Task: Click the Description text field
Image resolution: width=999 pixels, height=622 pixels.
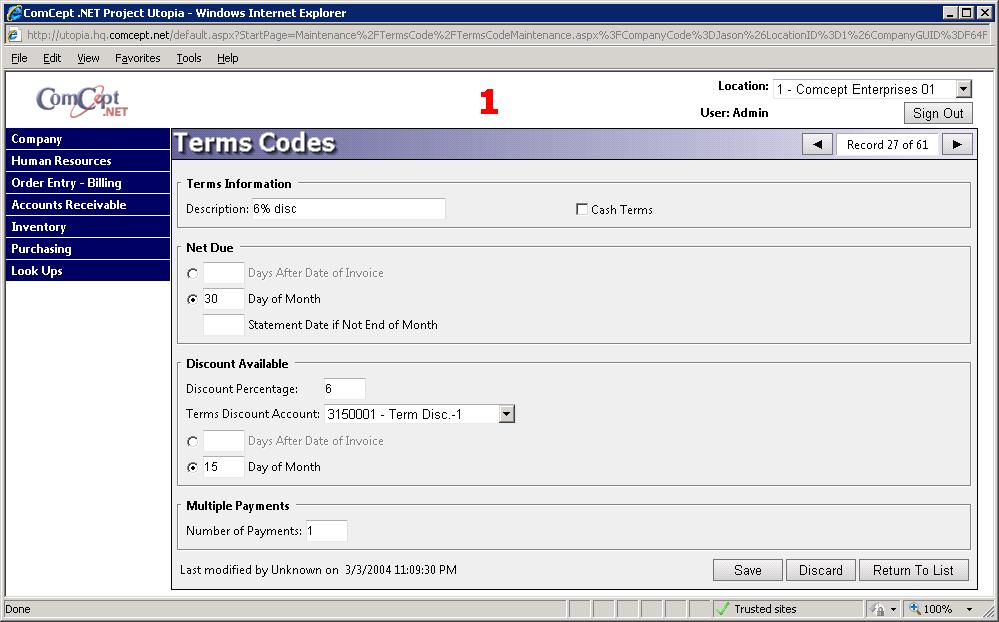Action: click(x=347, y=209)
